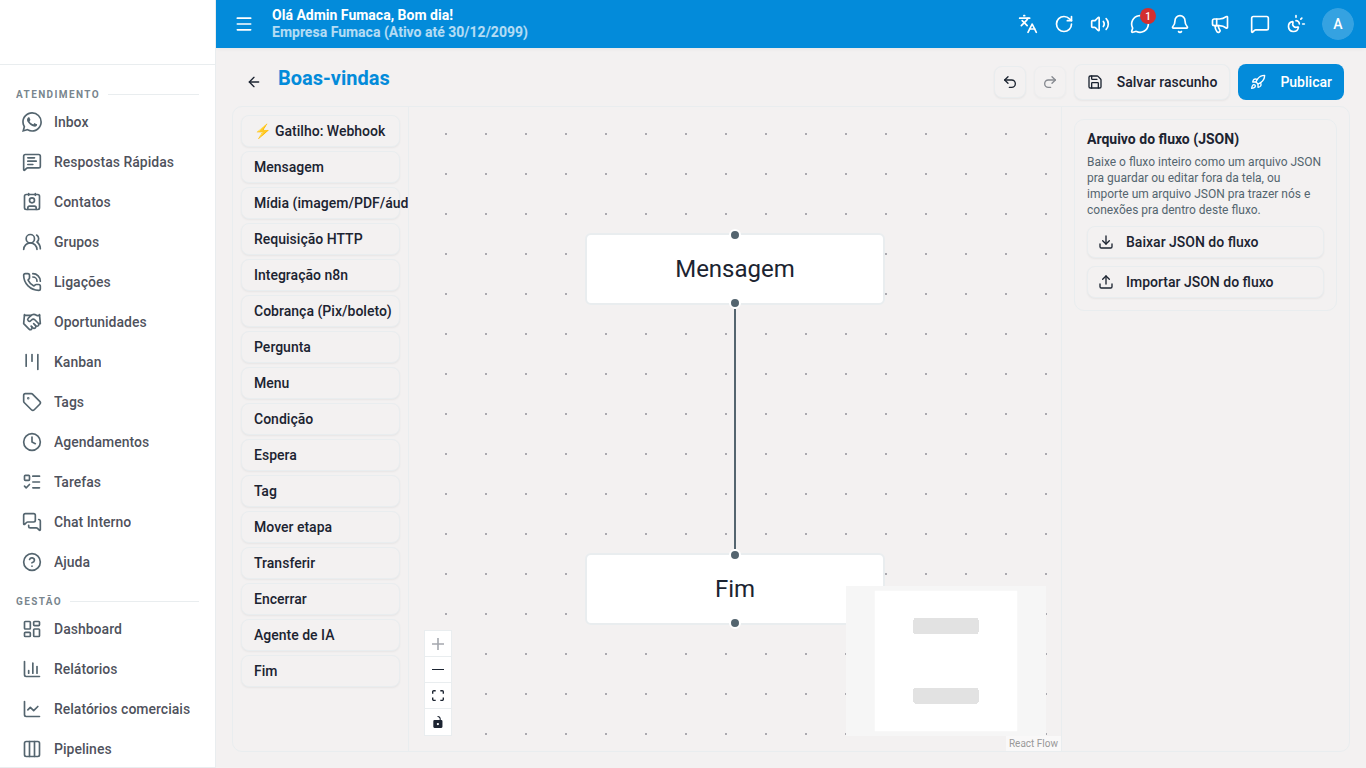Viewport: 1366px width, 768px height.
Task: Add a Gatilho: Webhook block
Action: pos(320,131)
